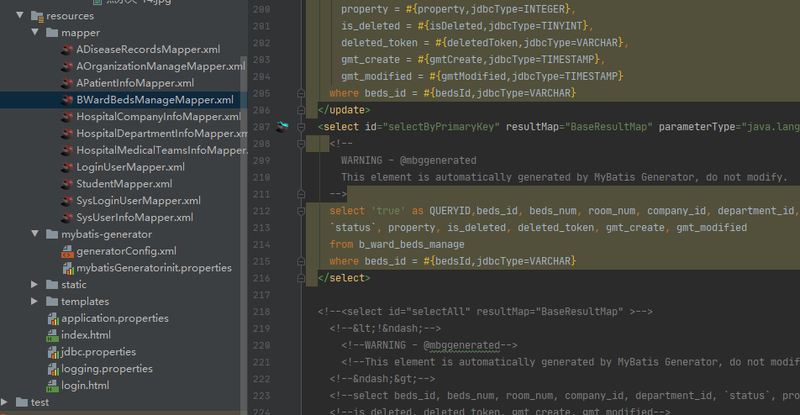Collapse the mybatis-generator folder arrow
The image size is (800, 415).
(35, 234)
